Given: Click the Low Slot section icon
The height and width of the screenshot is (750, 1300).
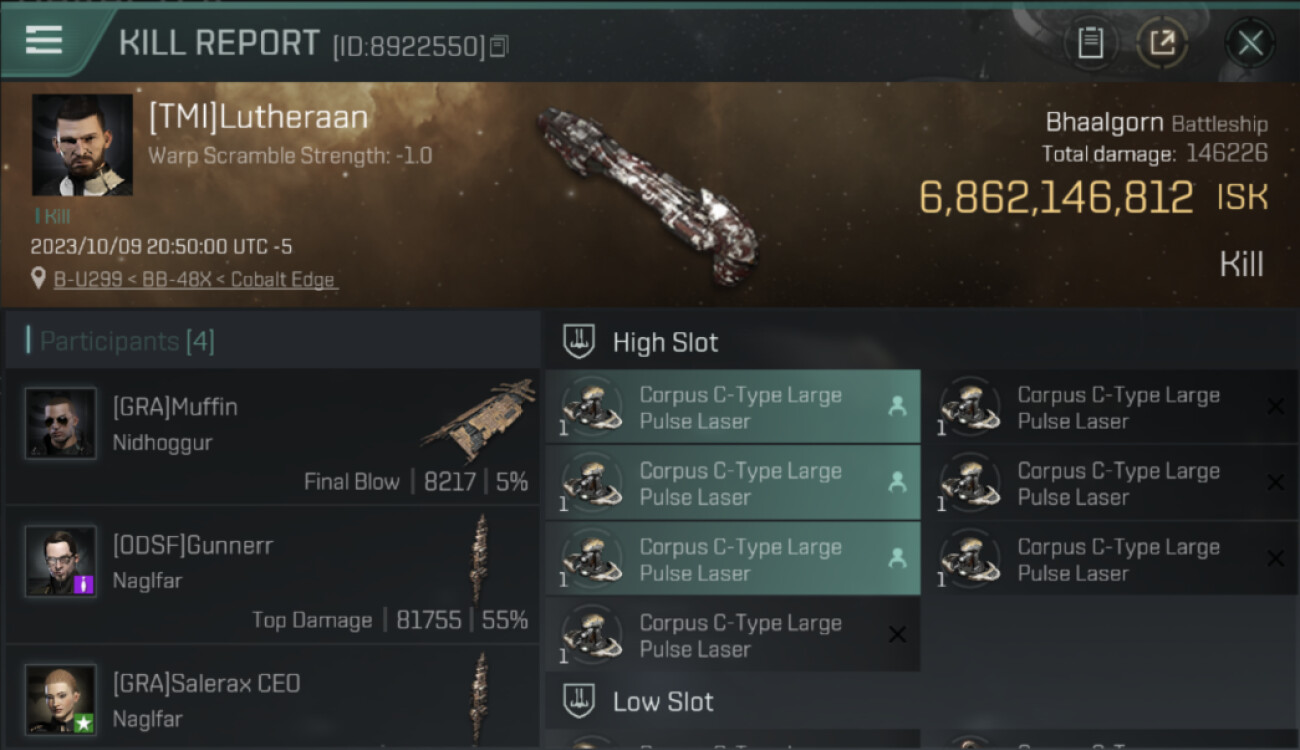Looking at the screenshot, I should [579, 701].
